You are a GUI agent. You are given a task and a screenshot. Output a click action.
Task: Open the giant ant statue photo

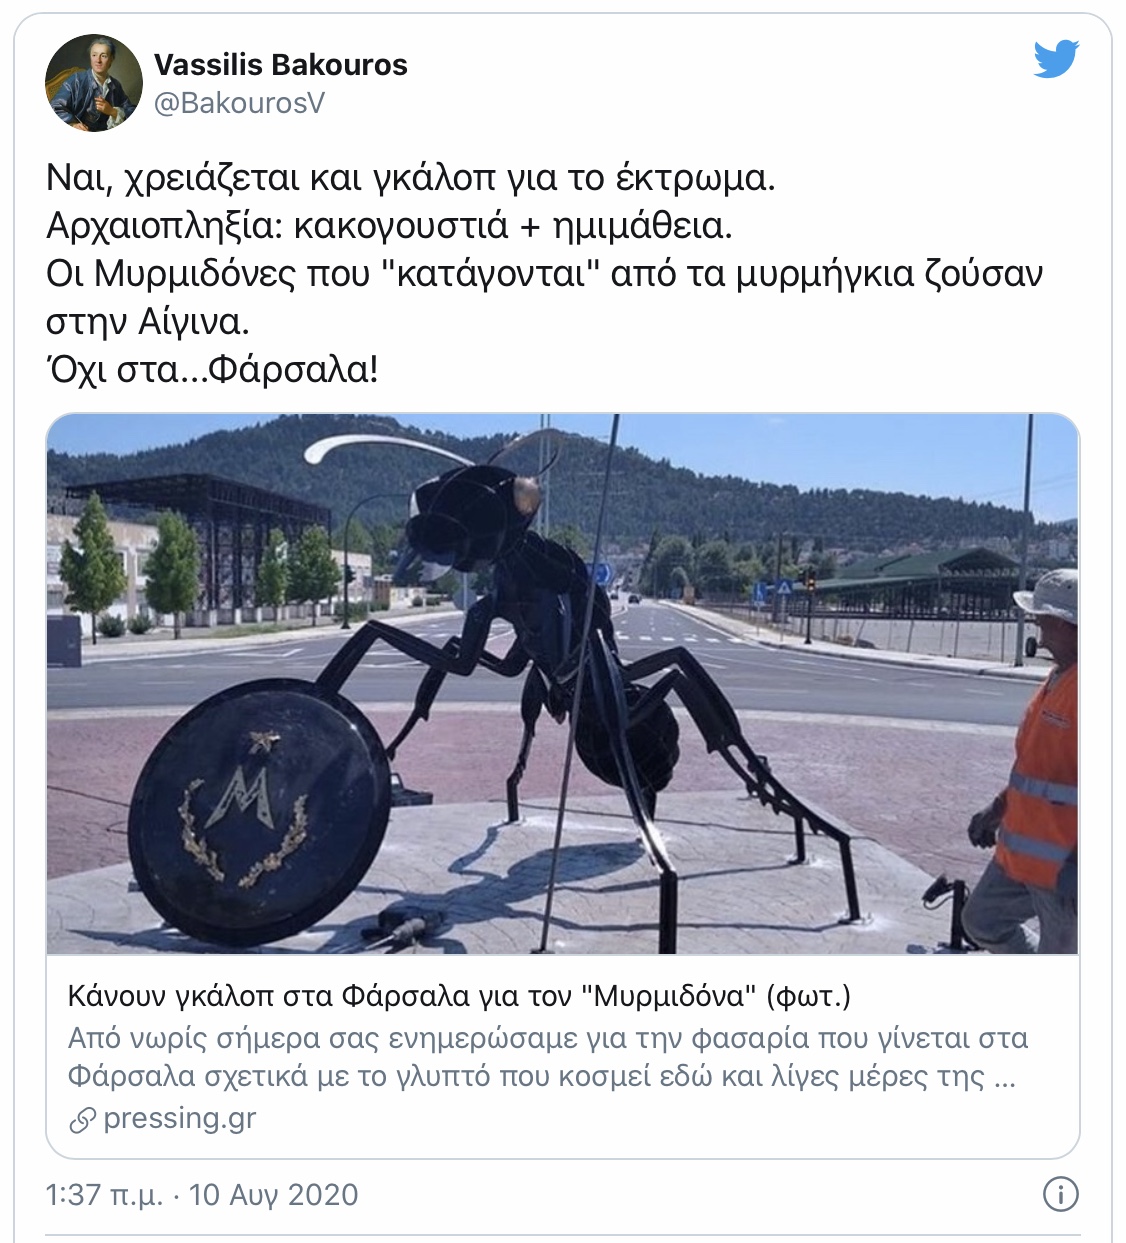pyautogui.click(x=563, y=684)
